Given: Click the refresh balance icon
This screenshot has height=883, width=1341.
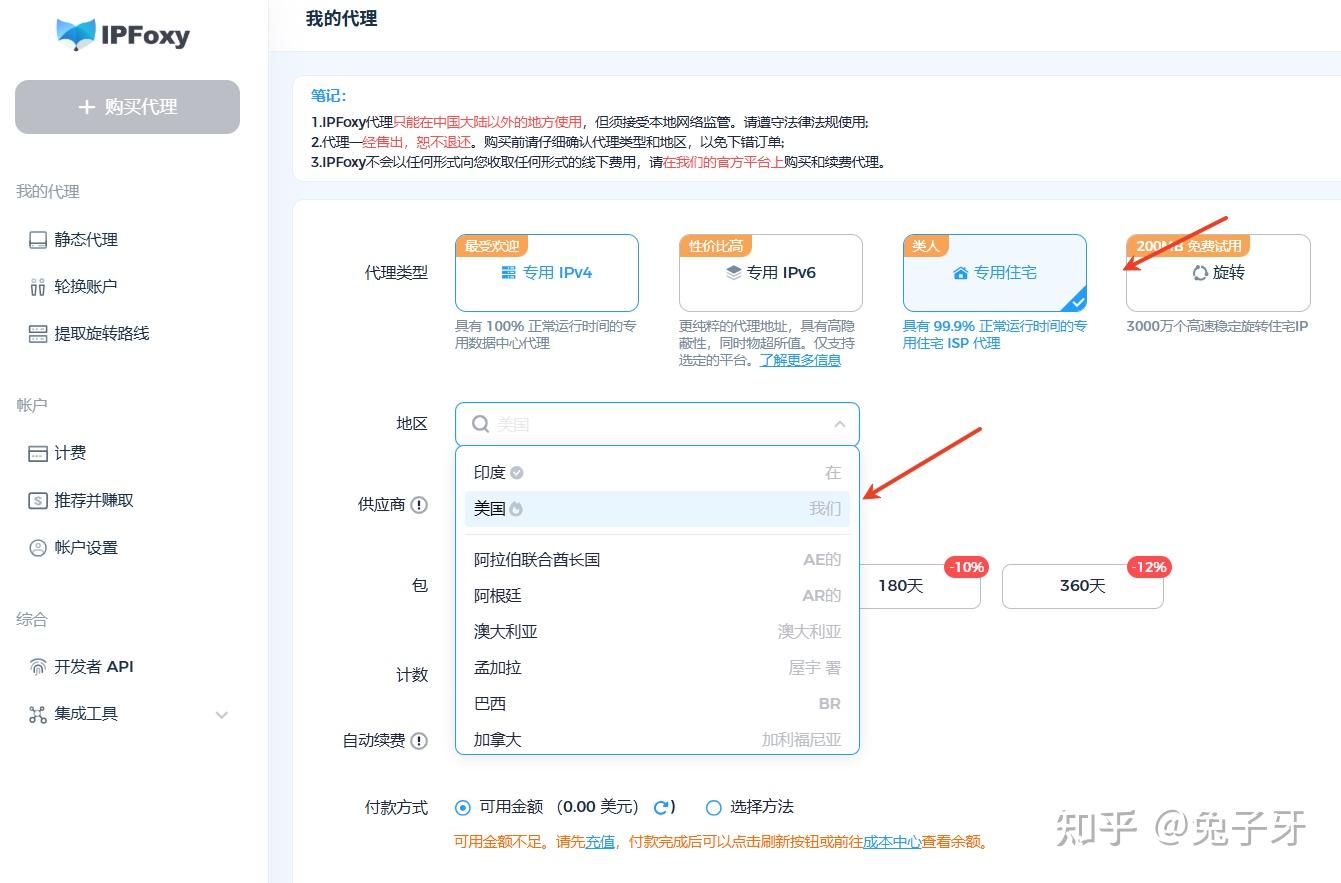Looking at the screenshot, I should coord(660,807).
